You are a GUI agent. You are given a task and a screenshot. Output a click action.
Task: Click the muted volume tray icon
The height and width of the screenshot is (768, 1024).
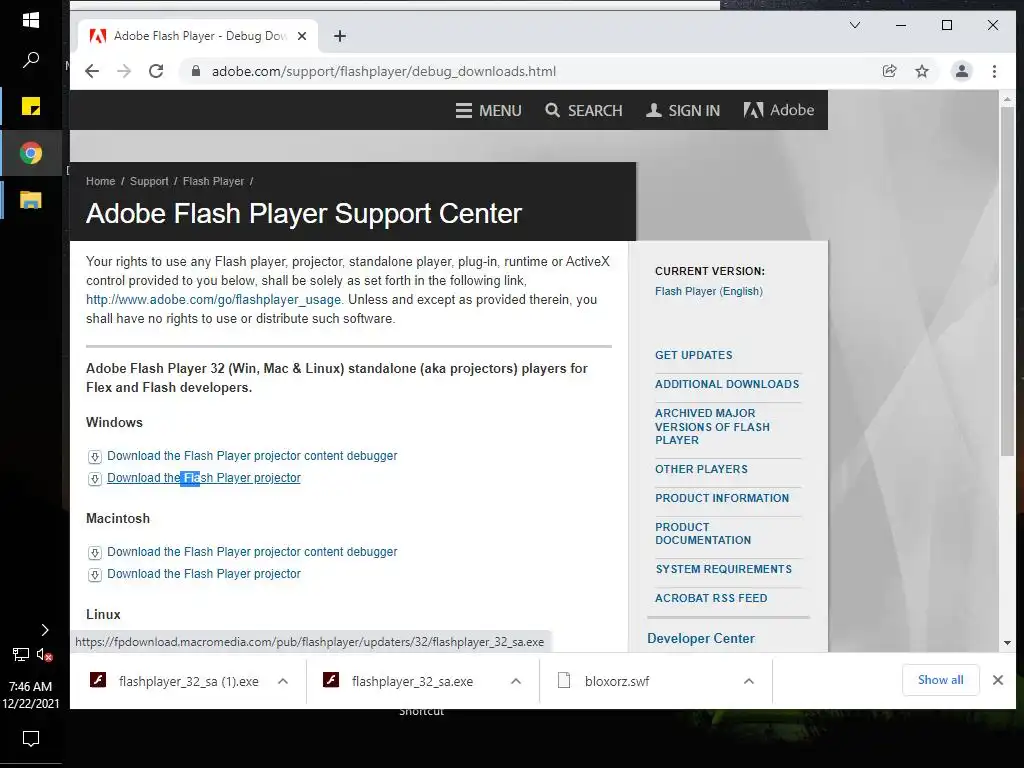tap(44, 654)
